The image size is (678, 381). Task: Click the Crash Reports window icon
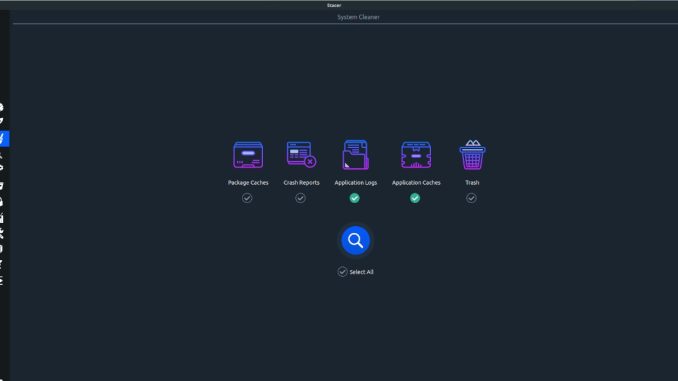point(301,154)
